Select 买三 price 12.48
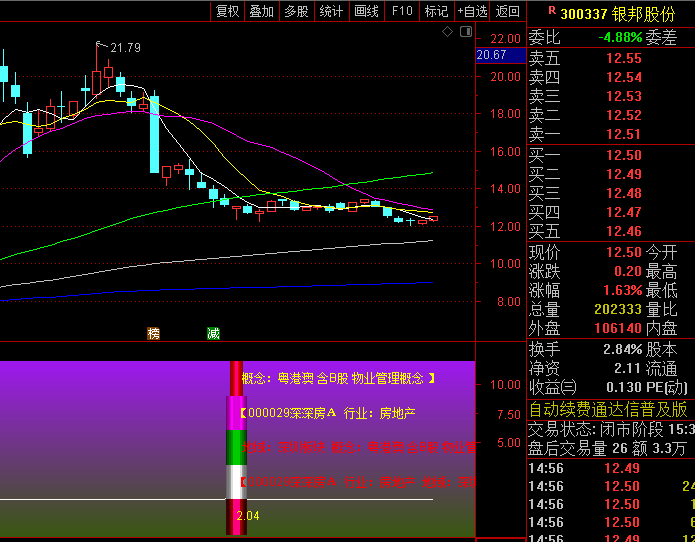The height and width of the screenshot is (542, 695). [624, 194]
